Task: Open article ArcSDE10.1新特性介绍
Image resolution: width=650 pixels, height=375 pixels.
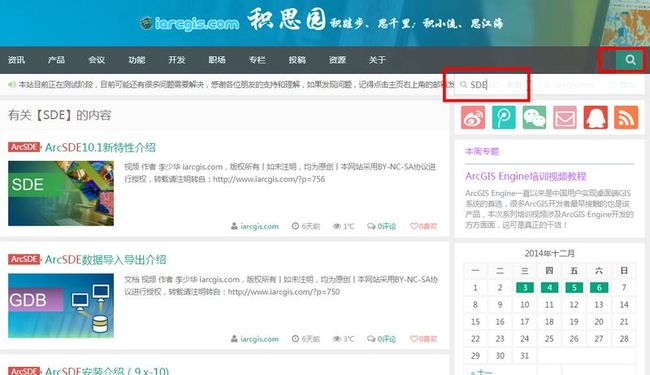Action: [x=100, y=148]
